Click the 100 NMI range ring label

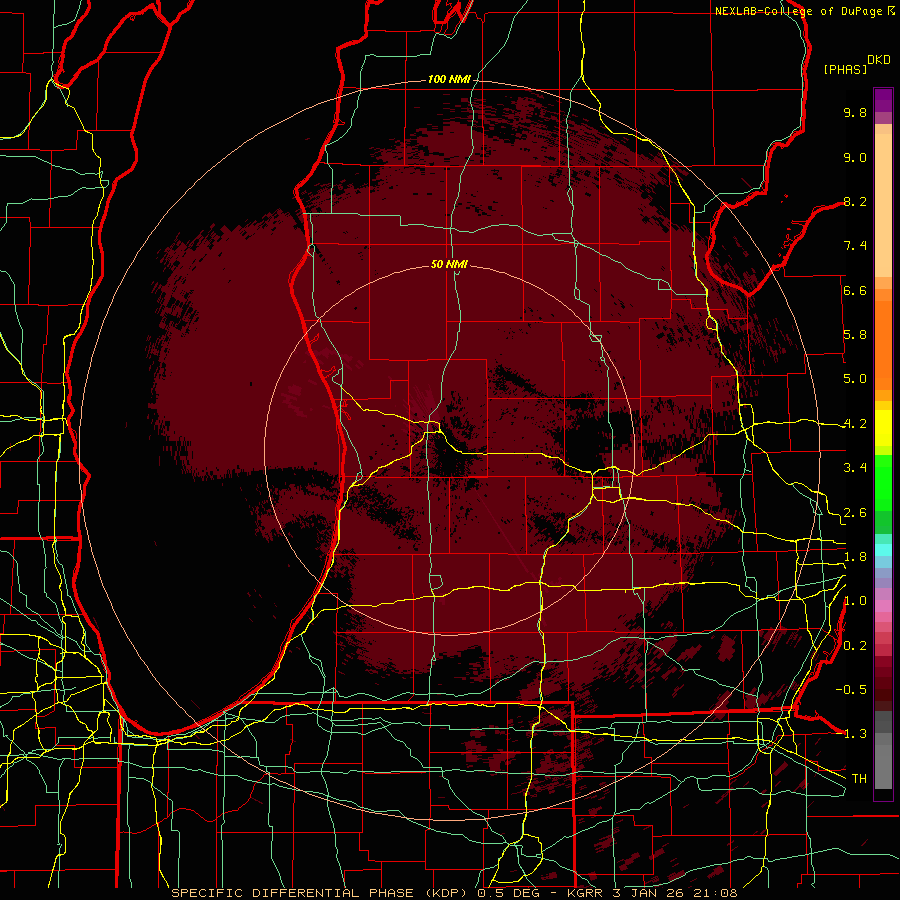(x=449, y=79)
